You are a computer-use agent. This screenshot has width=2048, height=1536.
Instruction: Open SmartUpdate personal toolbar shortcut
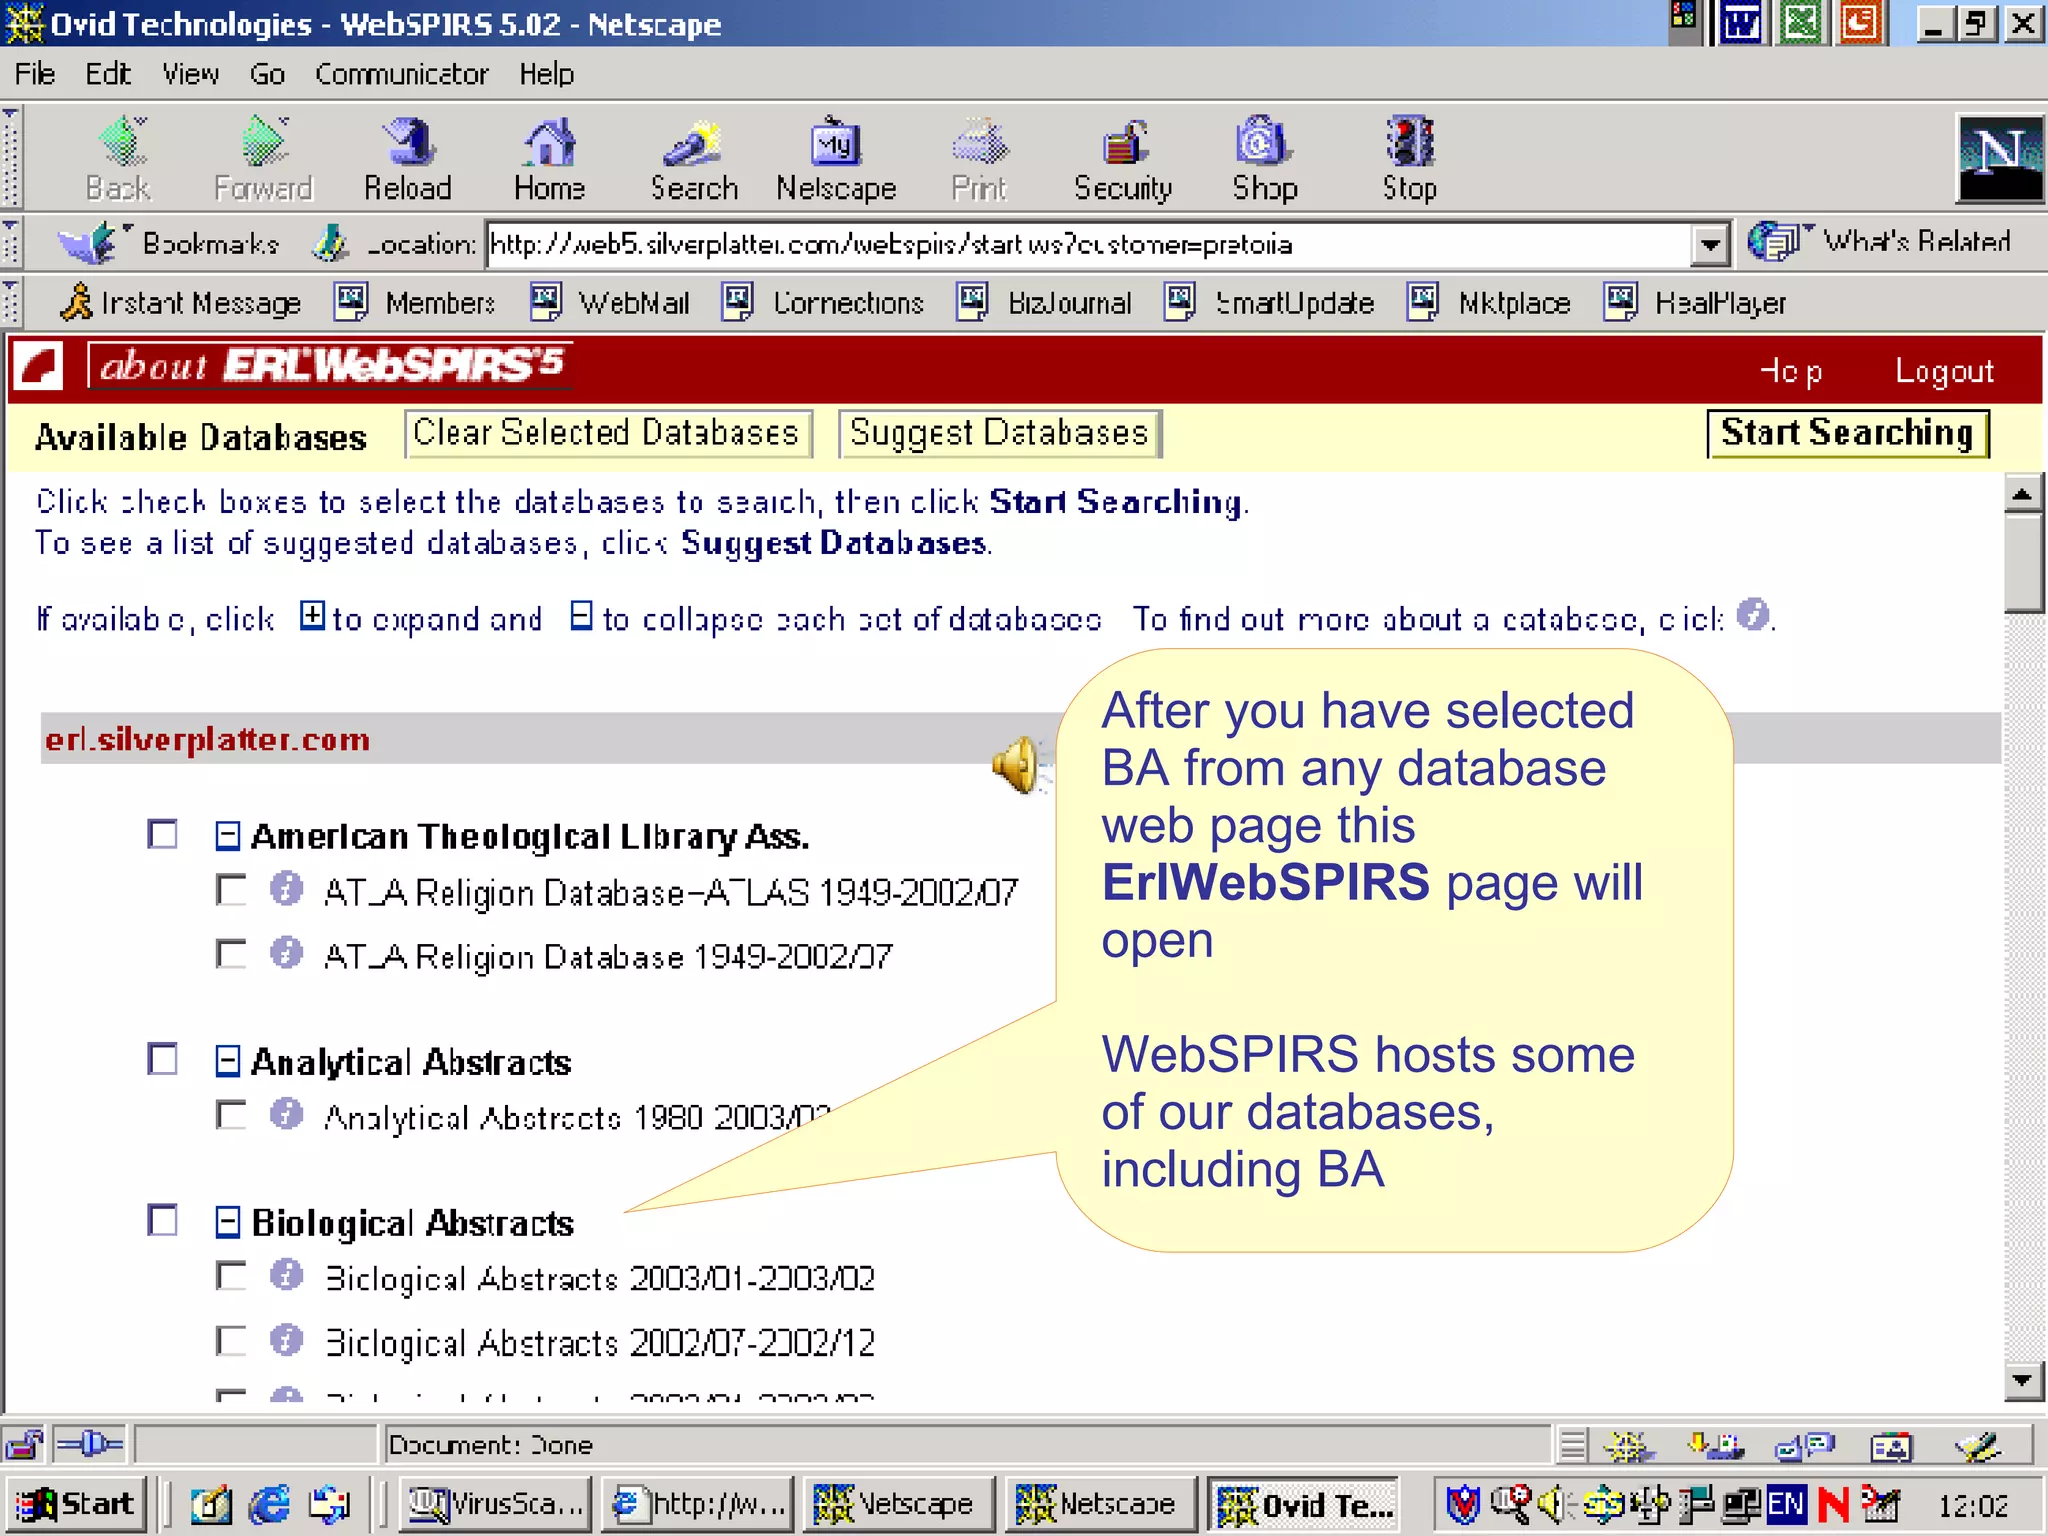pos(1270,302)
